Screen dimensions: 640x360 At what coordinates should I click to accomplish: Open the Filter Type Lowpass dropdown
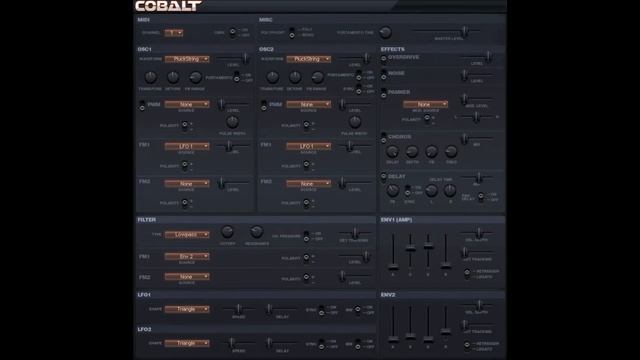[x=187, y=235]
